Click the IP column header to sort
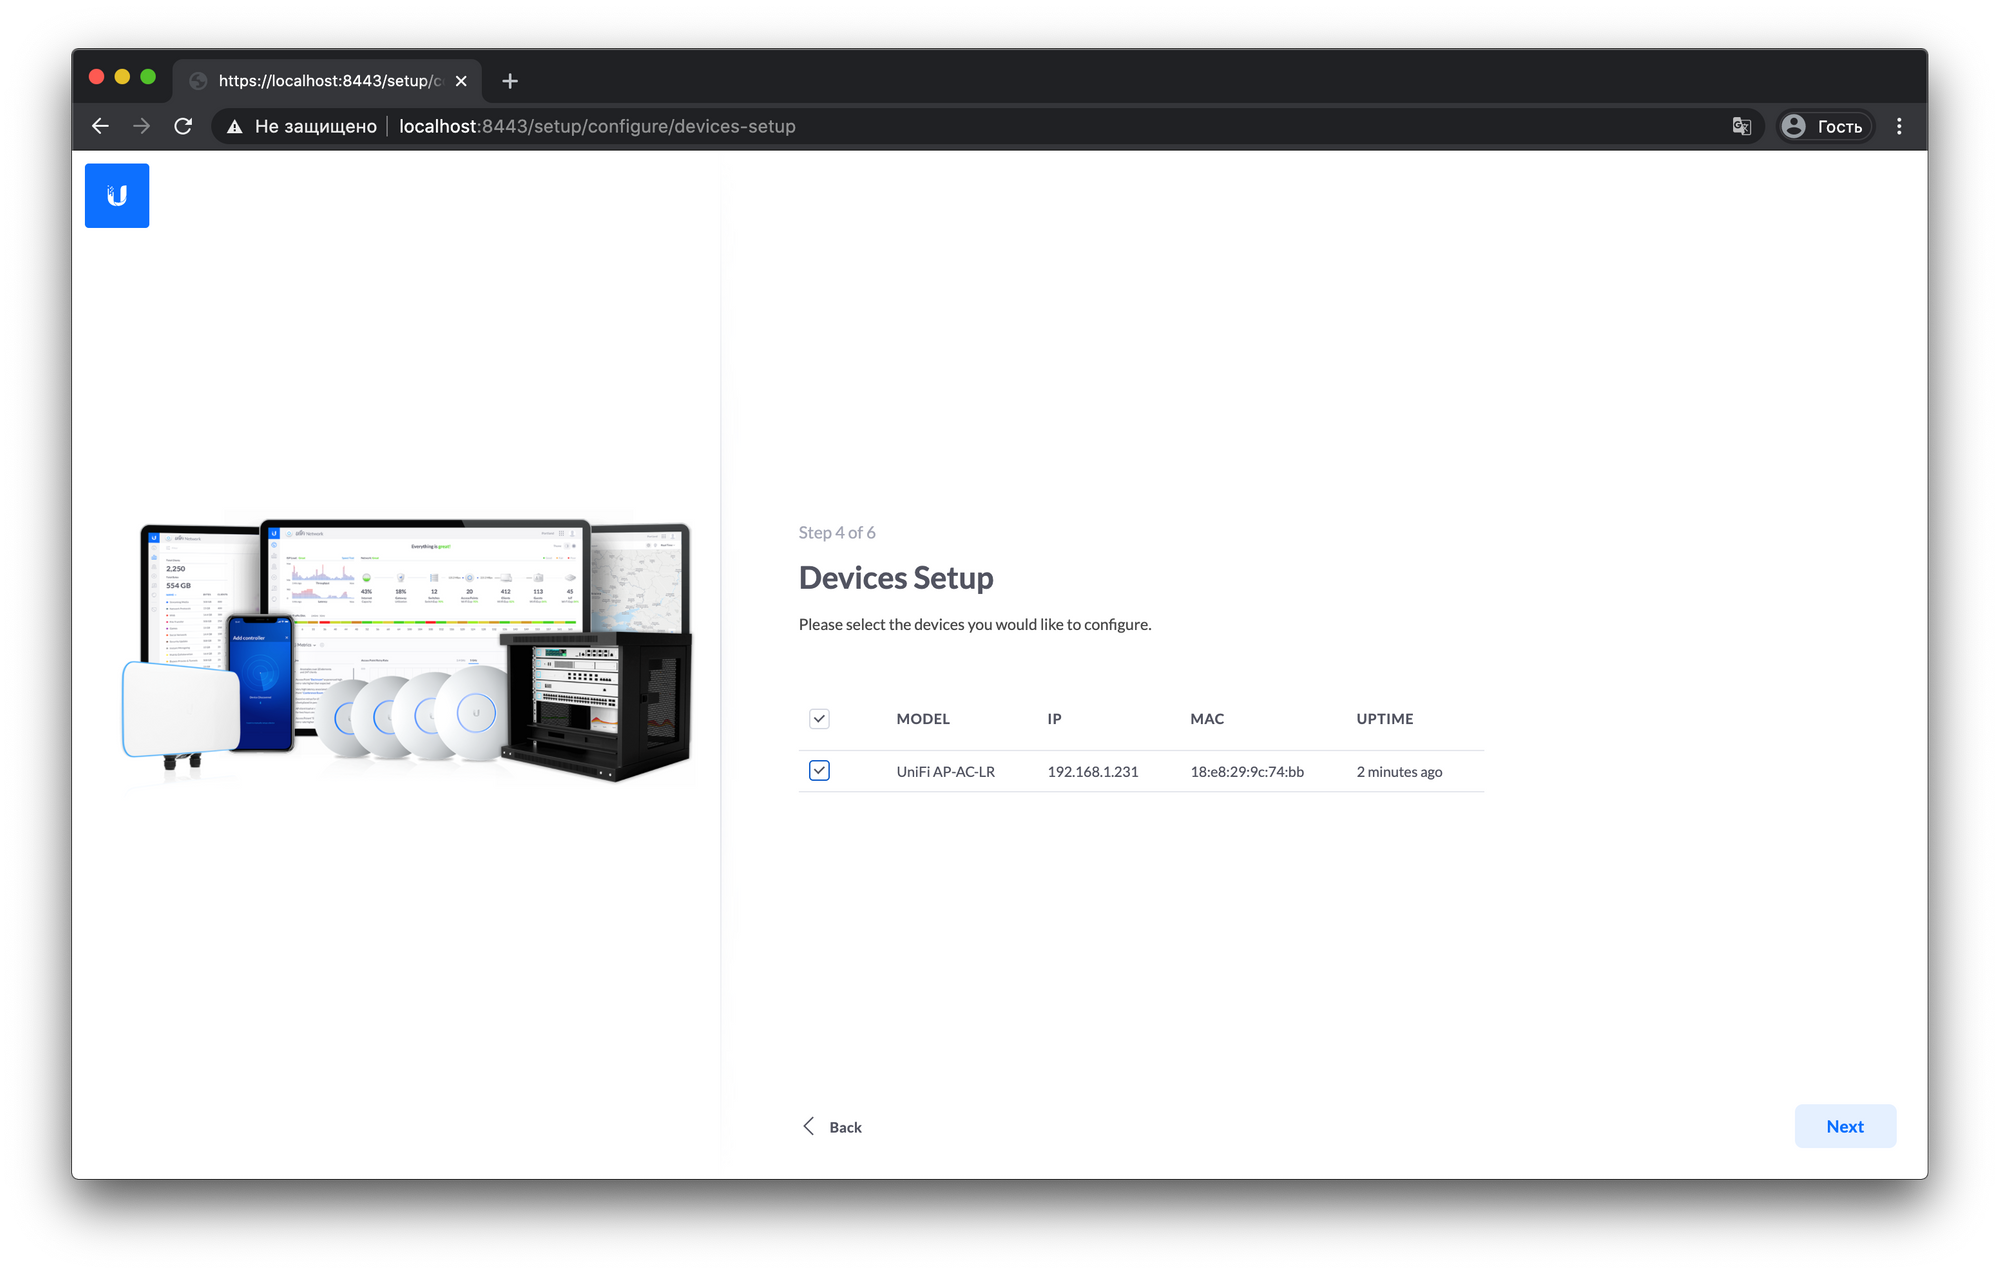 pos(1054,716)
